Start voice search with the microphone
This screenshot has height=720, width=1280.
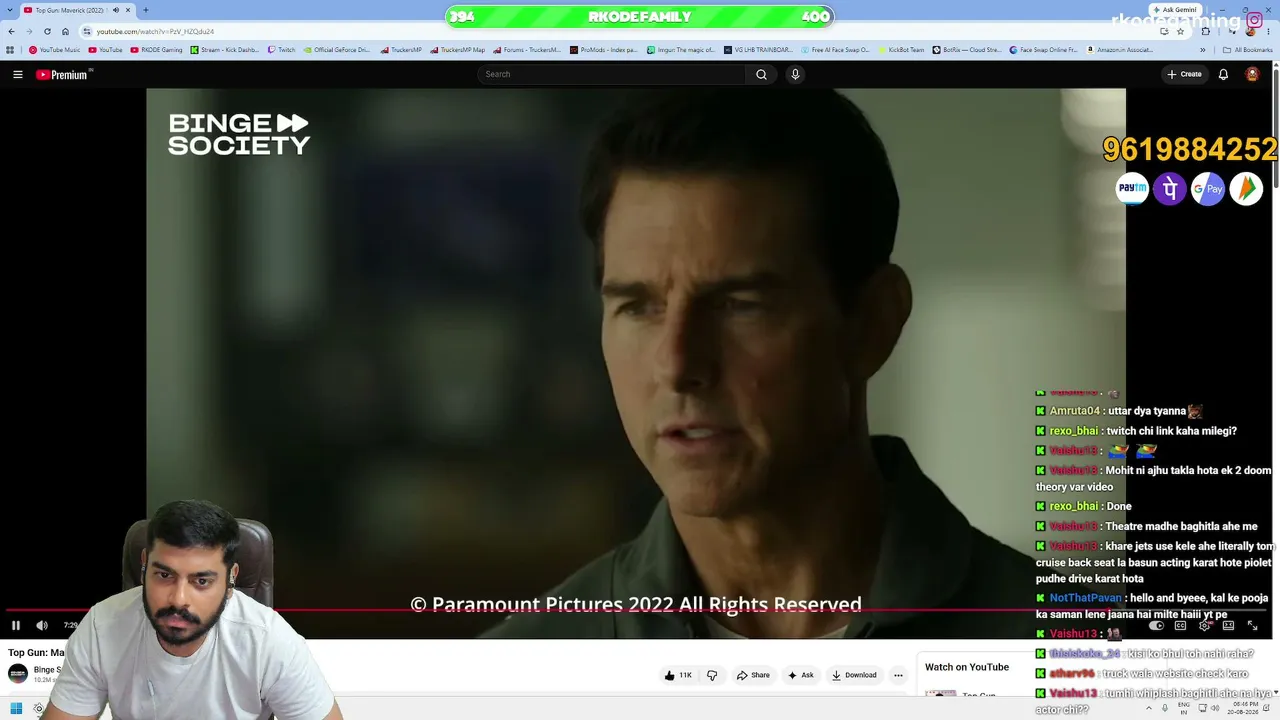coord(795,74)
